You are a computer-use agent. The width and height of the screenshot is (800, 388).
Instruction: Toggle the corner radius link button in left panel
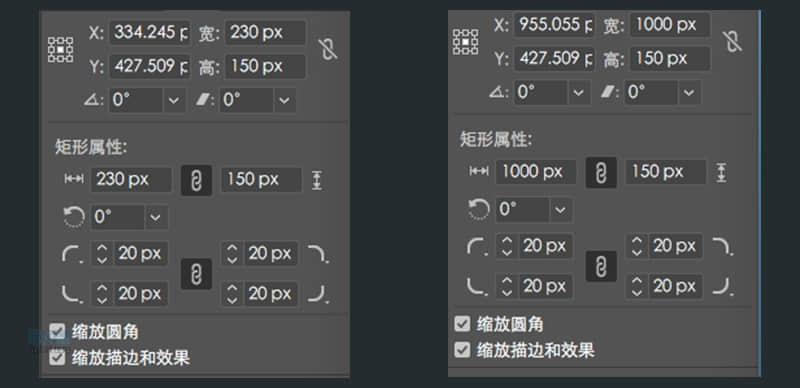point(196,274)
